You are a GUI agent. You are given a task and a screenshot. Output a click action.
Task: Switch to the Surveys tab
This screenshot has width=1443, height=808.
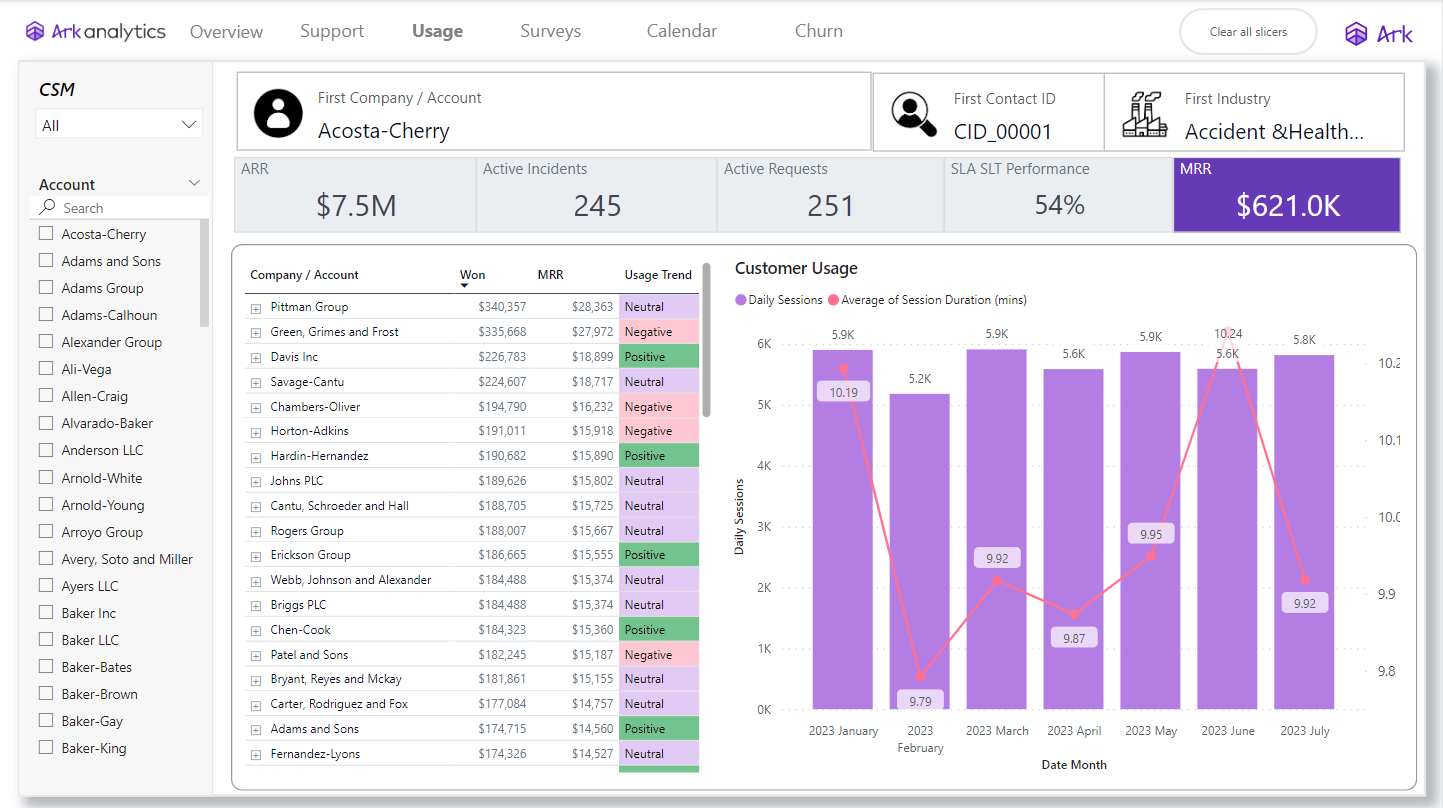coord(550,31)
